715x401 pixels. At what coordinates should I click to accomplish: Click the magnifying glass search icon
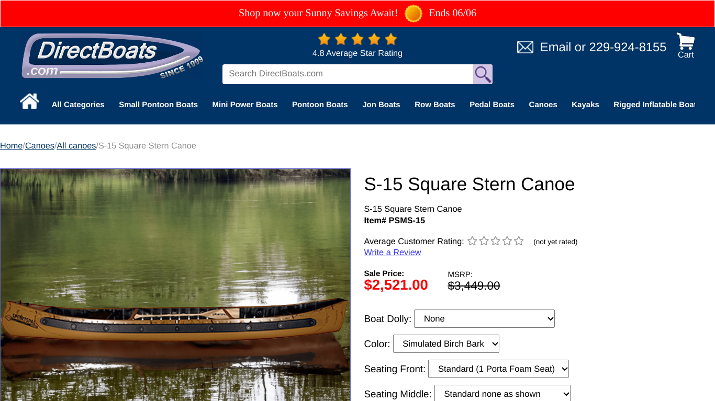[x=483, y=74]
